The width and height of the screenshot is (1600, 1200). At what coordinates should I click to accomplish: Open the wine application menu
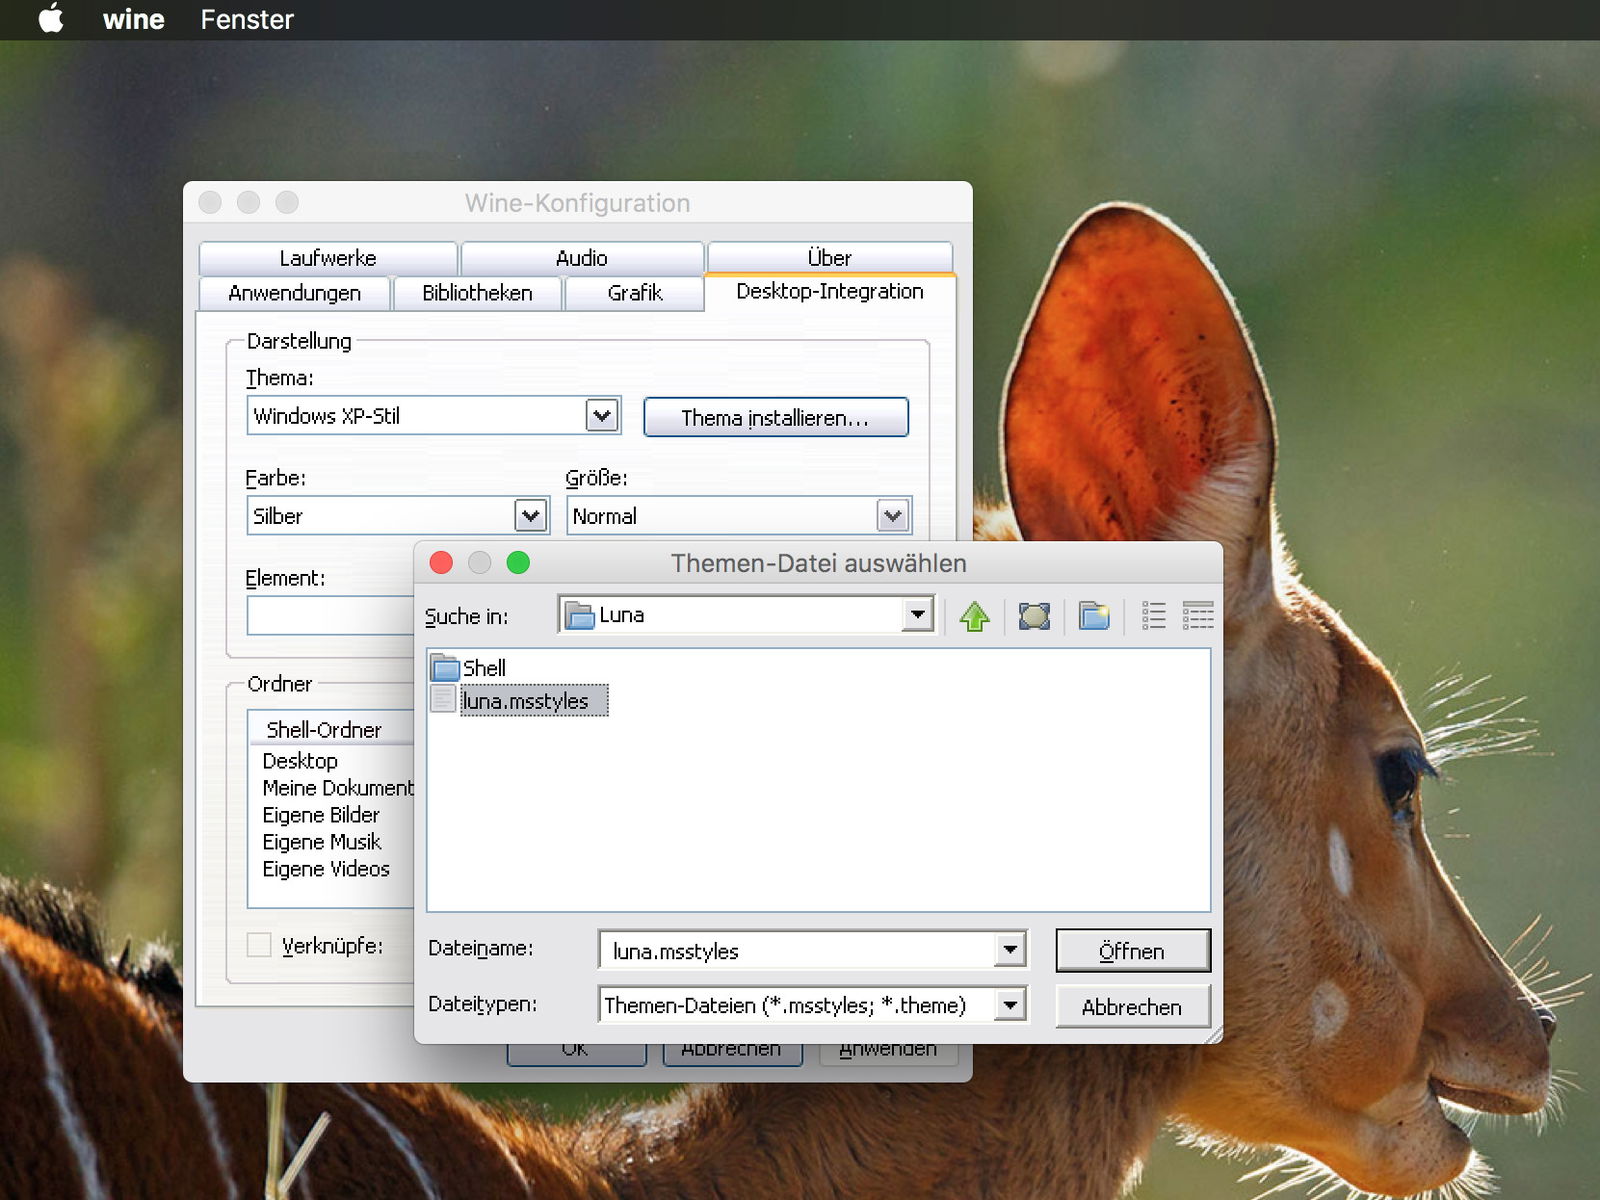(133, 19)
